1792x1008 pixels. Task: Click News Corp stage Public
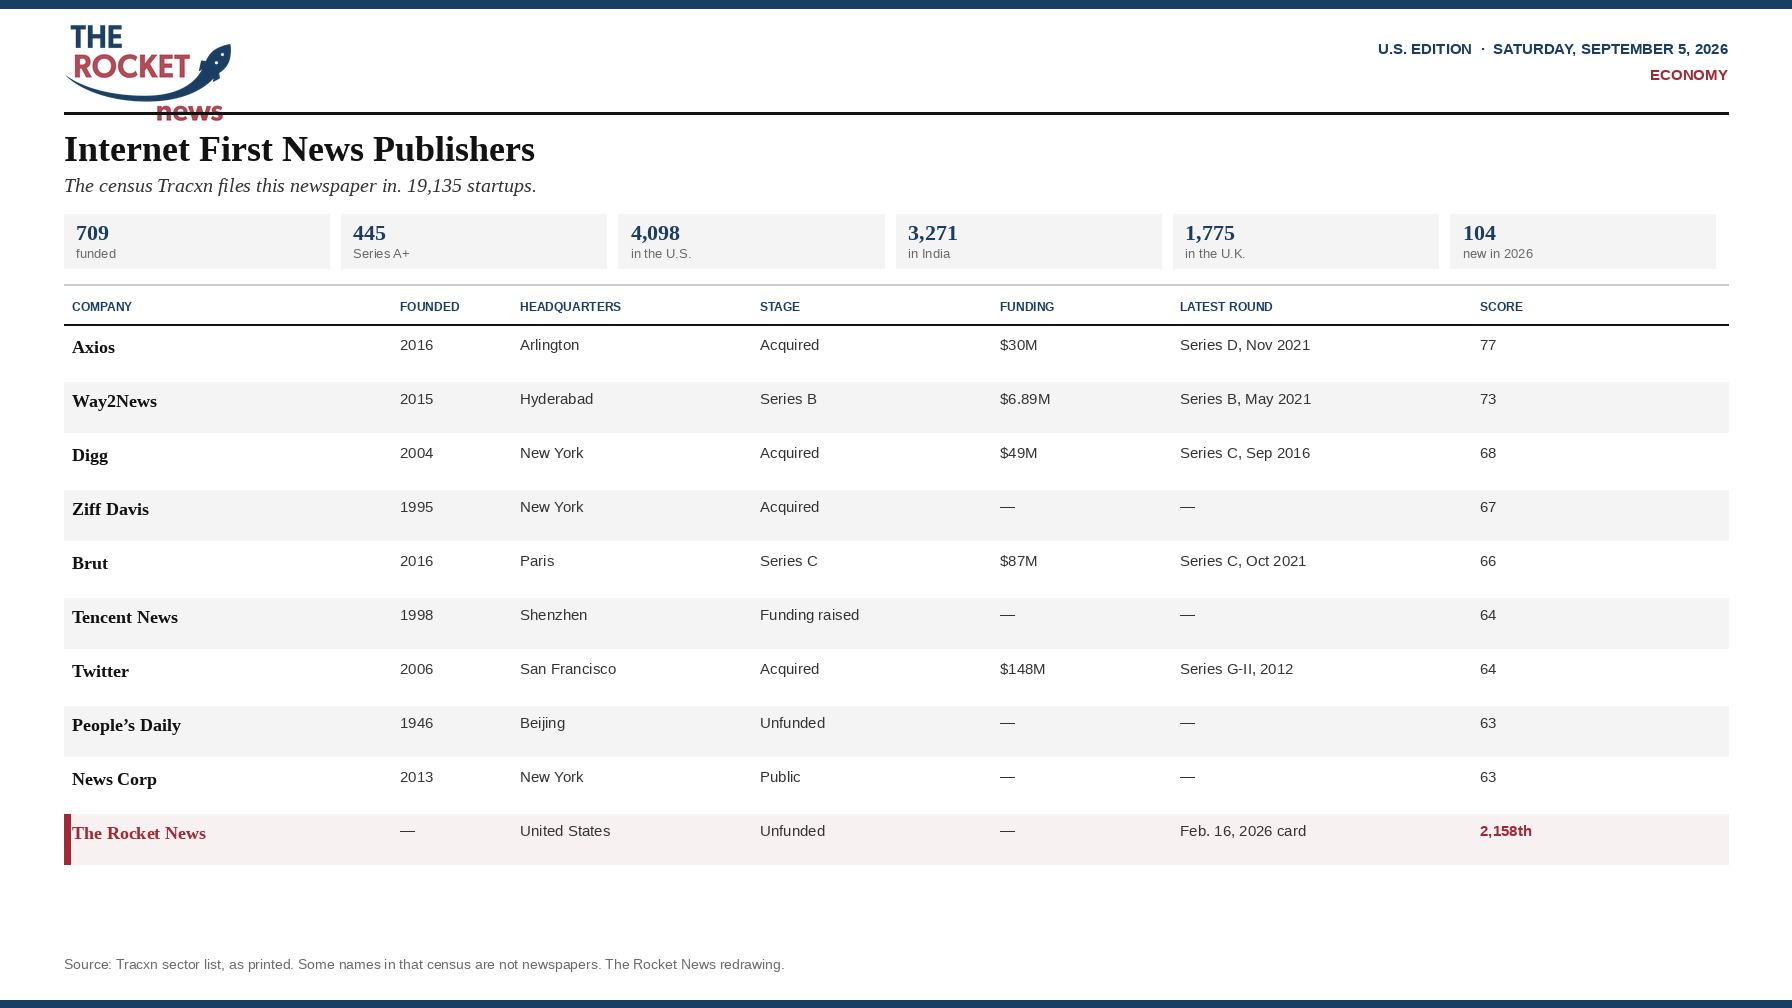coord(780,777)
